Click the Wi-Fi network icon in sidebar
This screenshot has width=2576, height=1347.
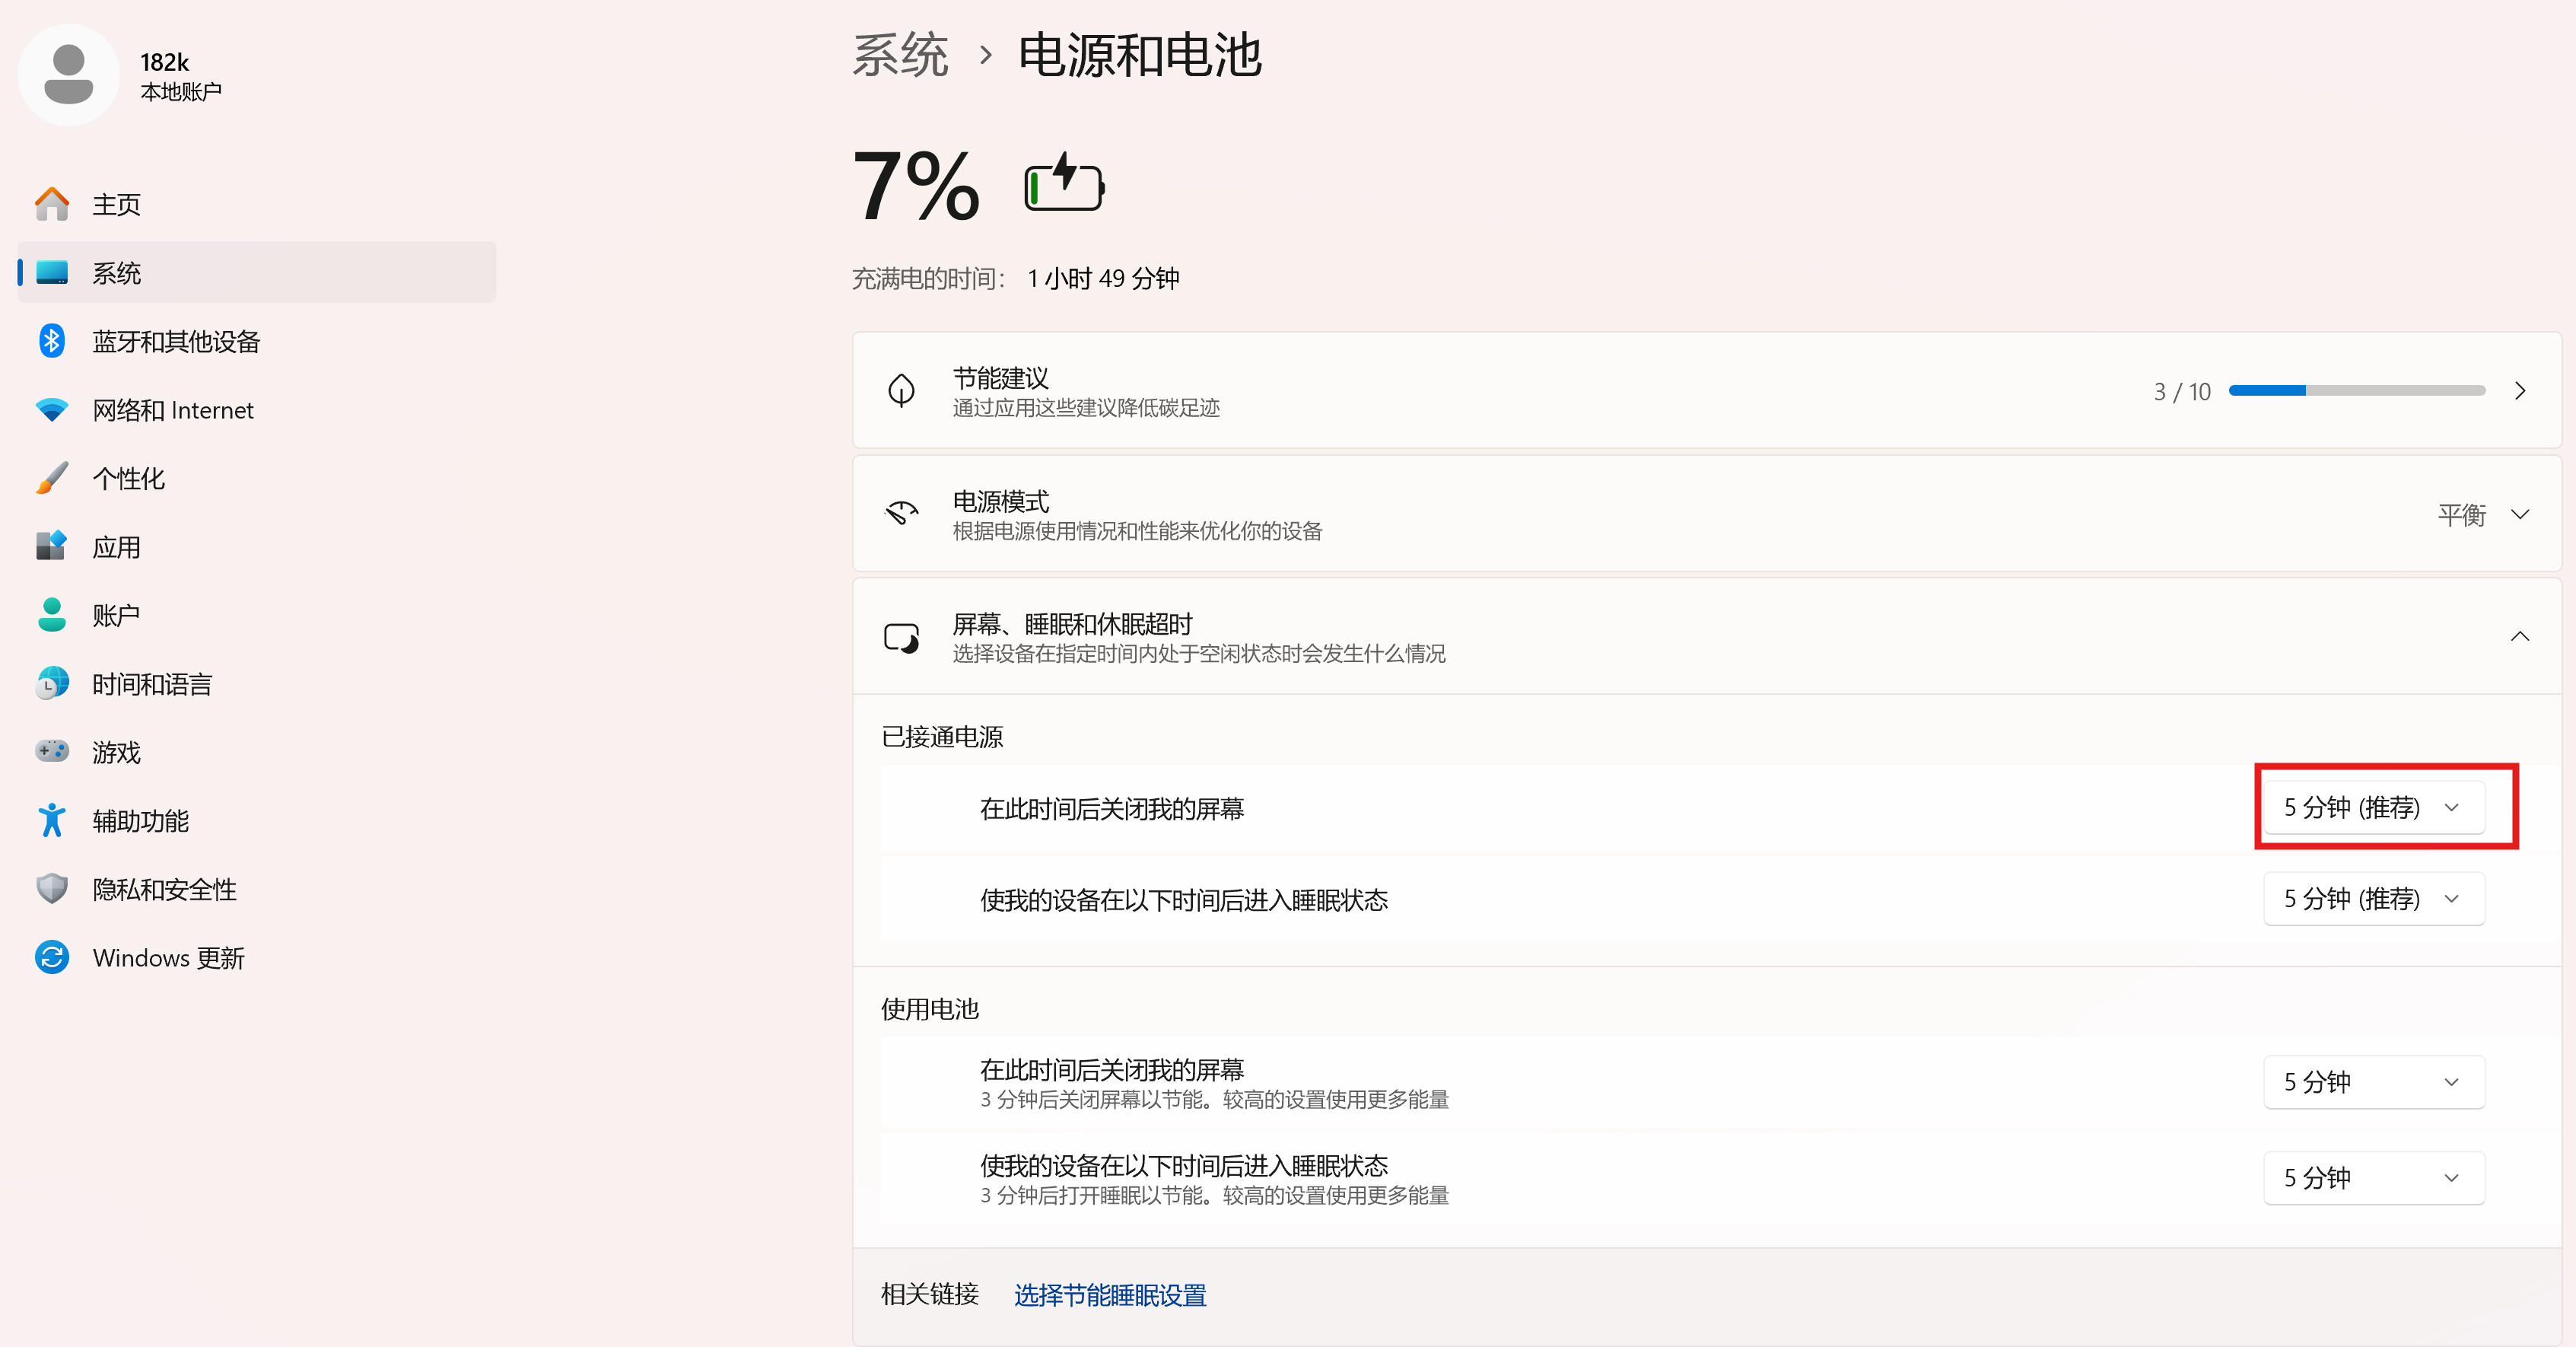click(x=52, y=410)
